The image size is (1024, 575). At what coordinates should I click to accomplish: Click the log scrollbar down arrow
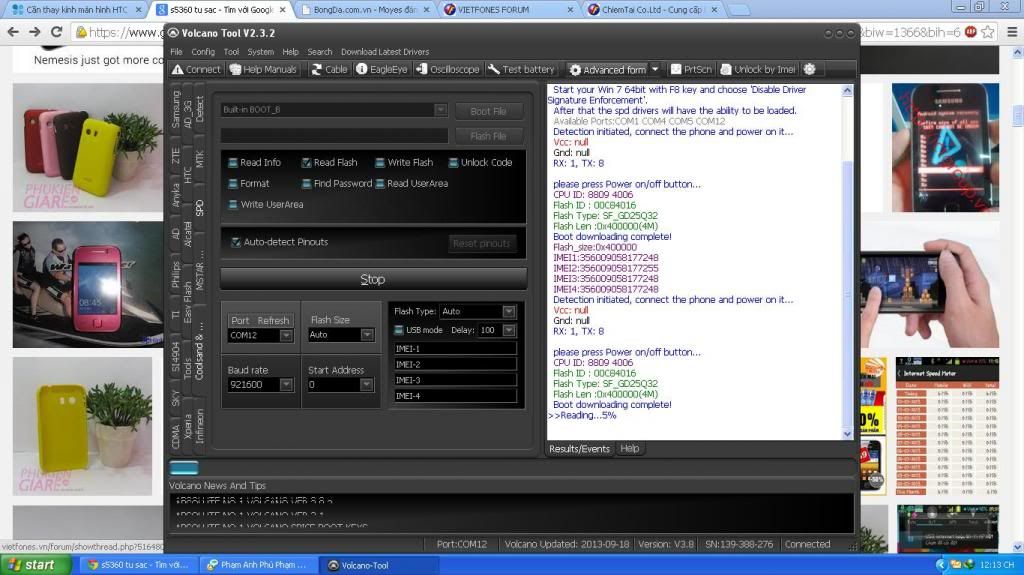(x=848, y=434)
